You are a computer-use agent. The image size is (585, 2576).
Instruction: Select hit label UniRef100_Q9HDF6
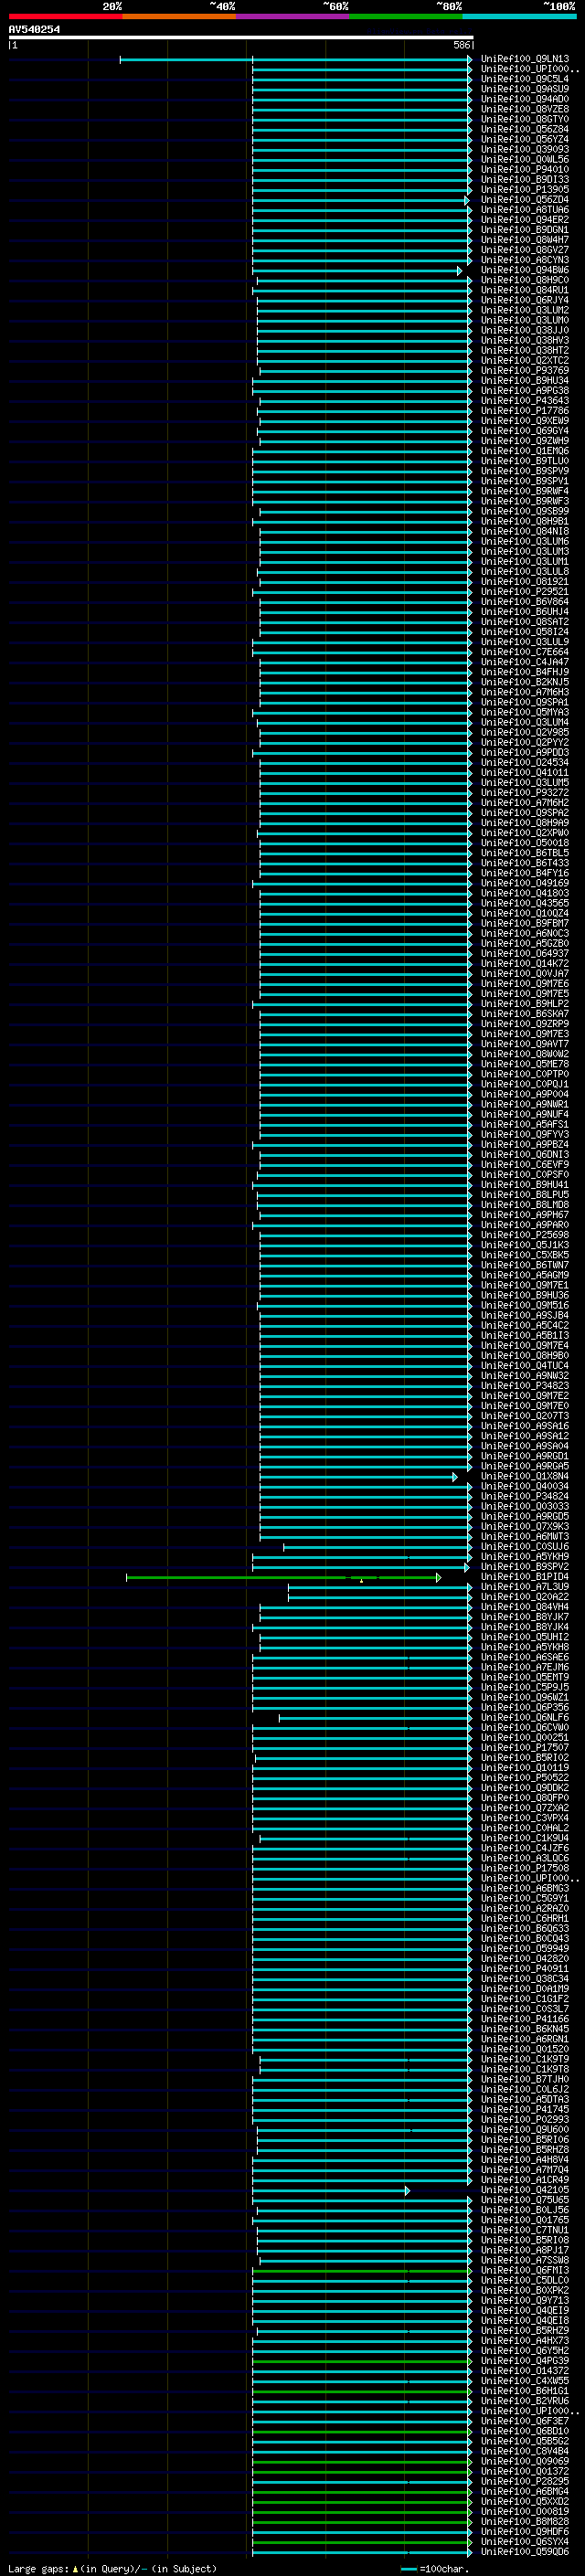coord(524,2531)
